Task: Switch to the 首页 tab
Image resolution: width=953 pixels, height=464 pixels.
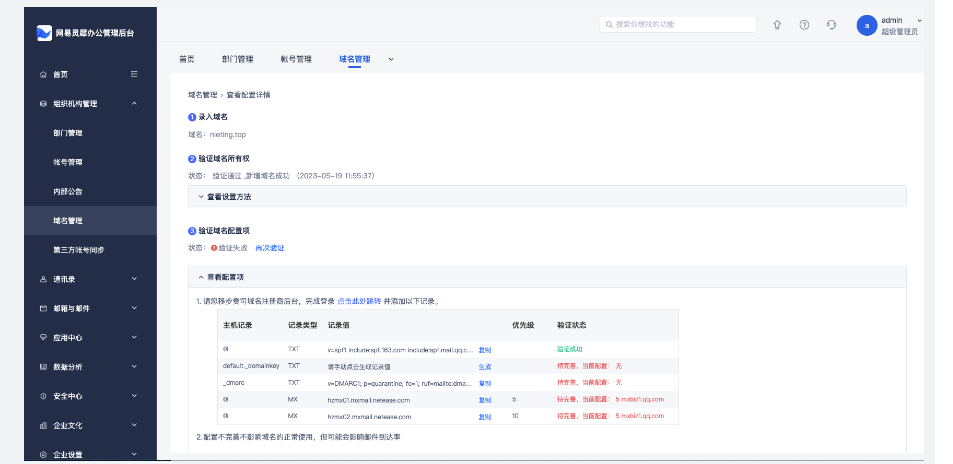Action: coord(187,60)
